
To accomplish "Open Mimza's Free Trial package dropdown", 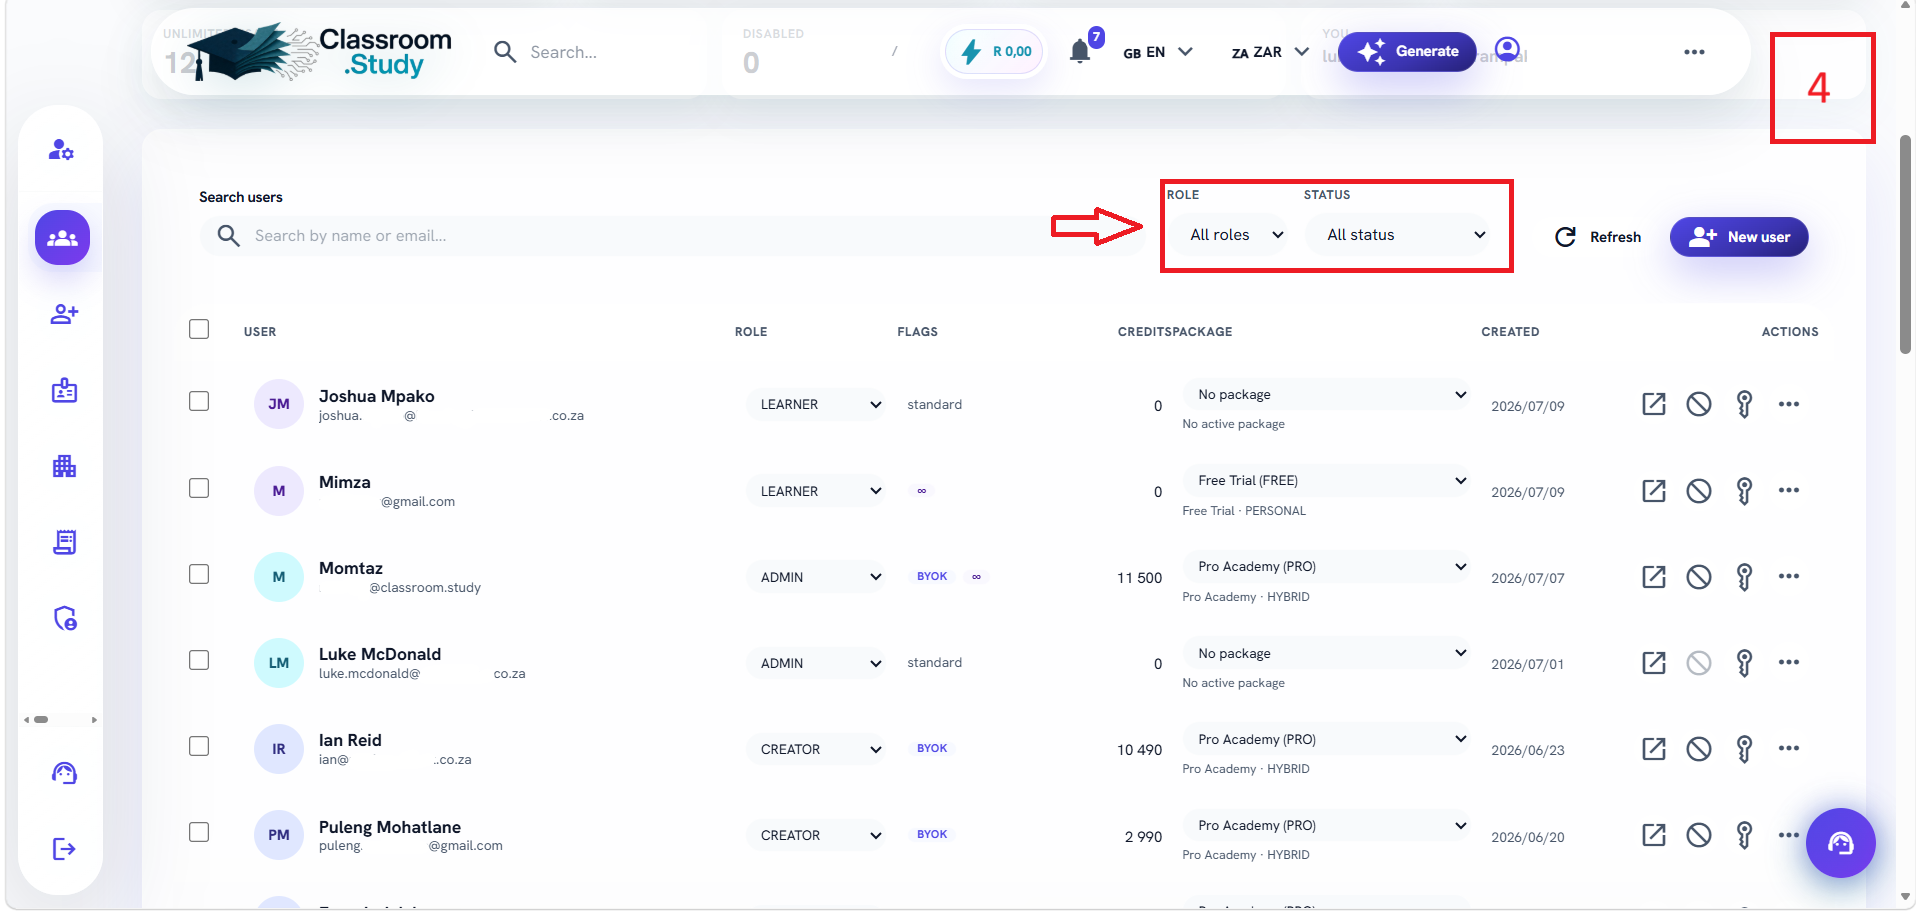I will pyautogui.click(x=1327, y=481).
